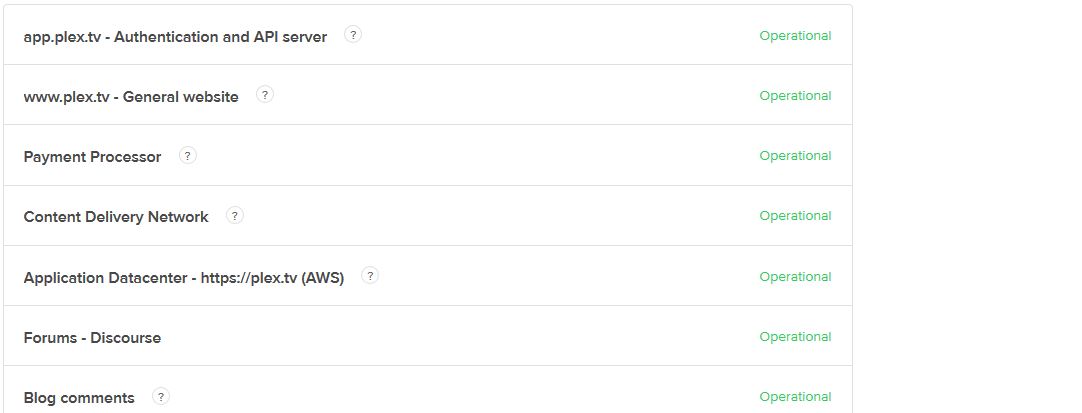The image size is (1082, 413).
Task: Select the Payment Processor Operational status
Action: (795, 156)
